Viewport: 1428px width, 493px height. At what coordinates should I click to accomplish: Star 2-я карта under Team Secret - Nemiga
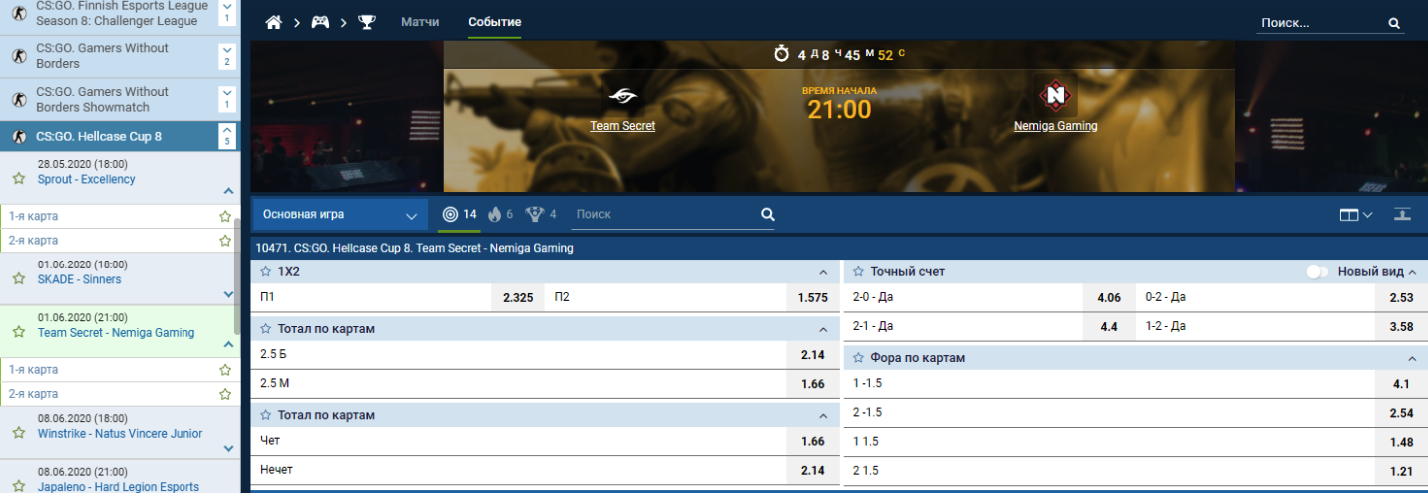click(x=225, y=394)
